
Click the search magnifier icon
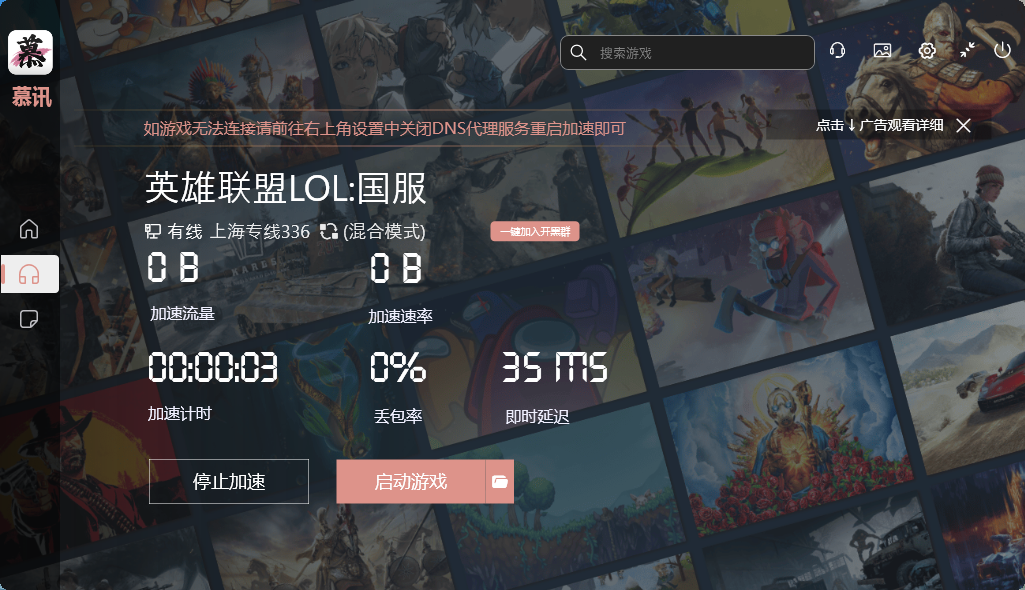pyautogui.click(x=578, y=52)
